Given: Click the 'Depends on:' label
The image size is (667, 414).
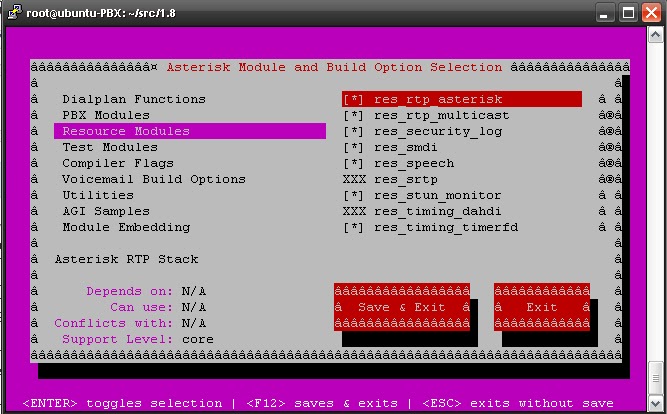Looking at the screenshot, I should pyautogui.click(x=130, y=291).
